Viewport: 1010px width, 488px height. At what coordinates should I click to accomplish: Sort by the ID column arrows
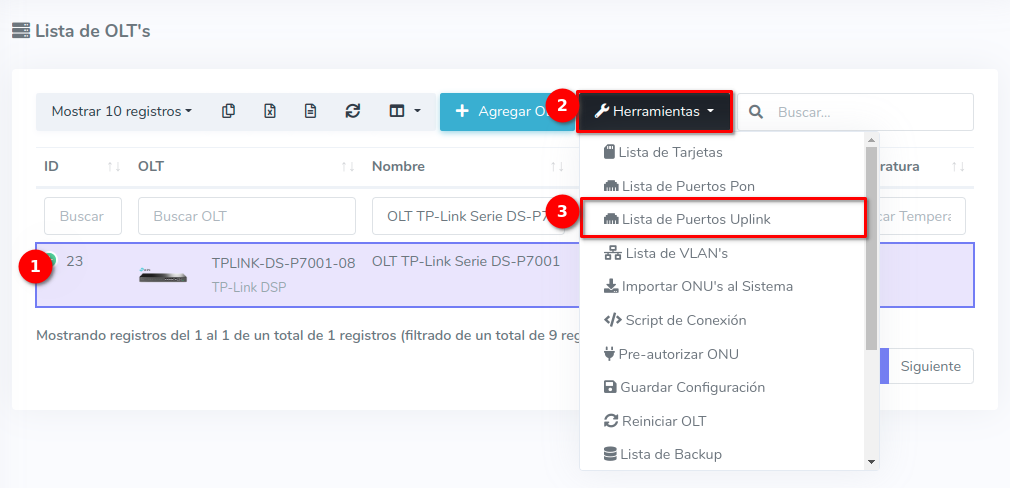(x=113, y=167)
